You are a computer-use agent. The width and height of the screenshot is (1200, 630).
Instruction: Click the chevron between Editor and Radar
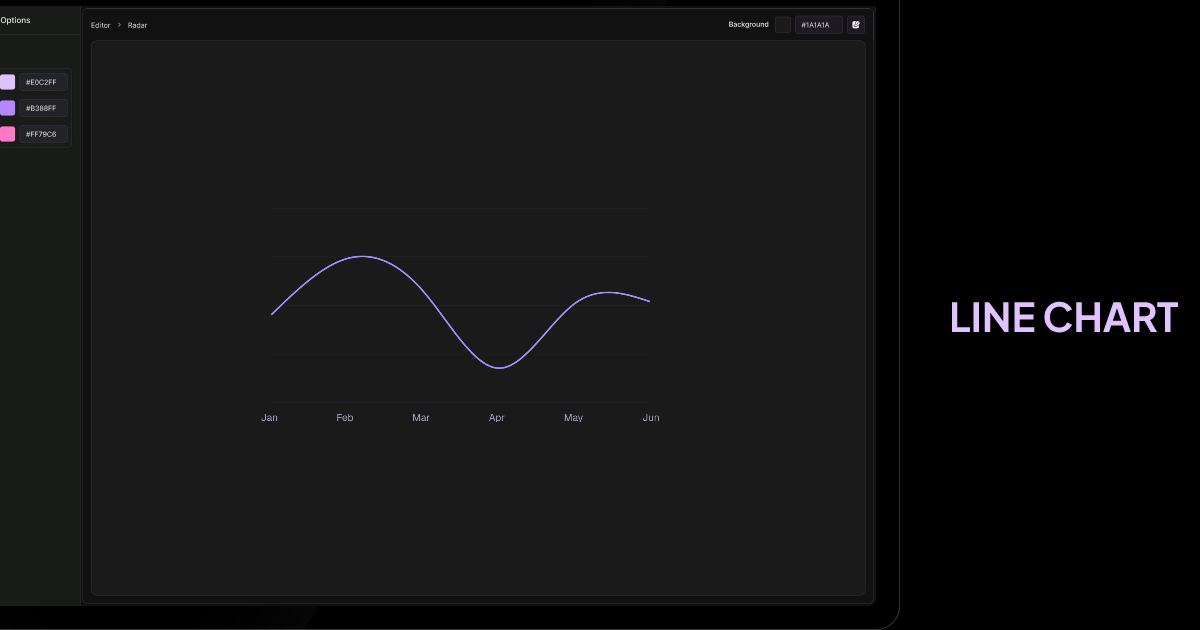[x=118, y=25]
